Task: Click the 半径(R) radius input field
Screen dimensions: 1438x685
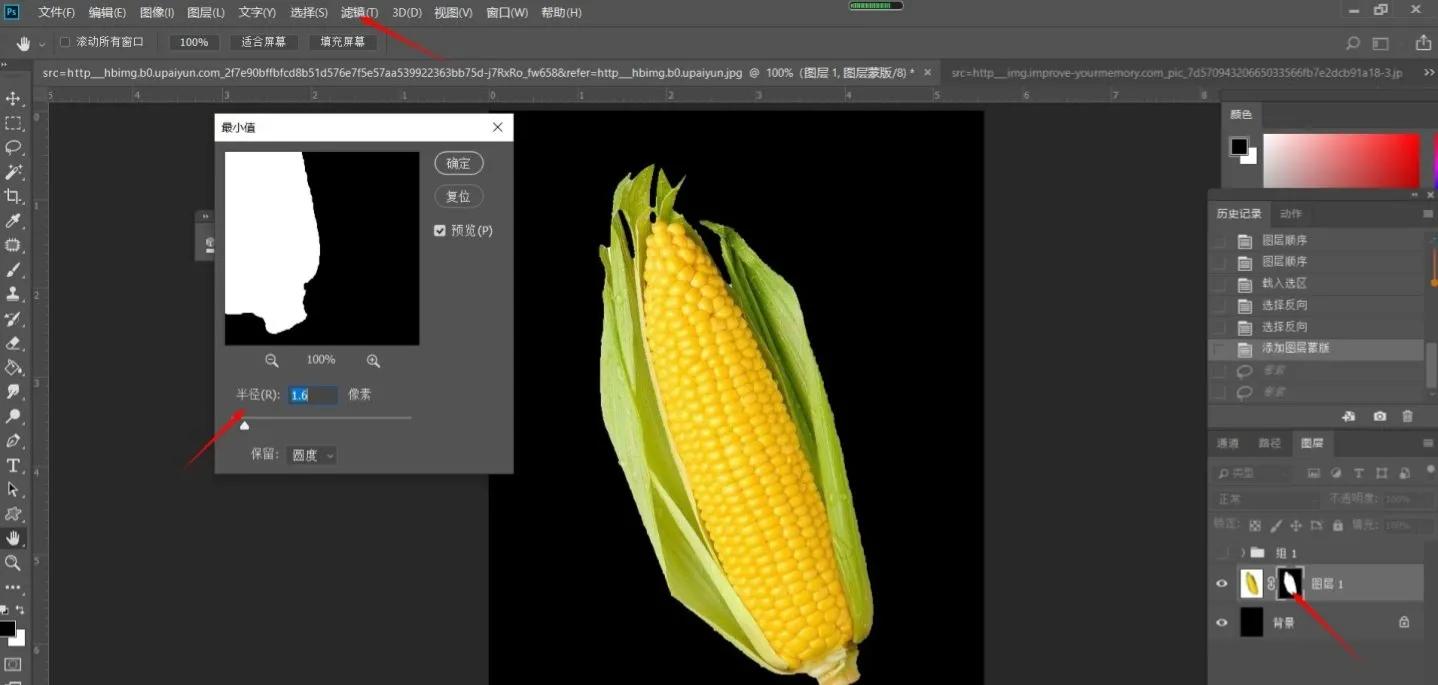Action: 312,395
